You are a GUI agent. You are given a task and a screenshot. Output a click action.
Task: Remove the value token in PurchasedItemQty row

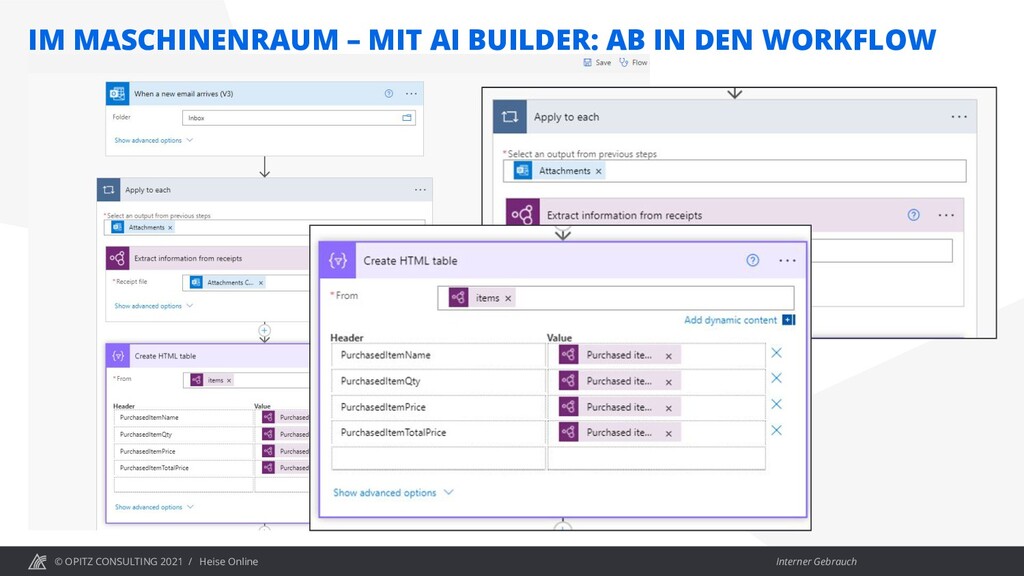pos(669,382)
